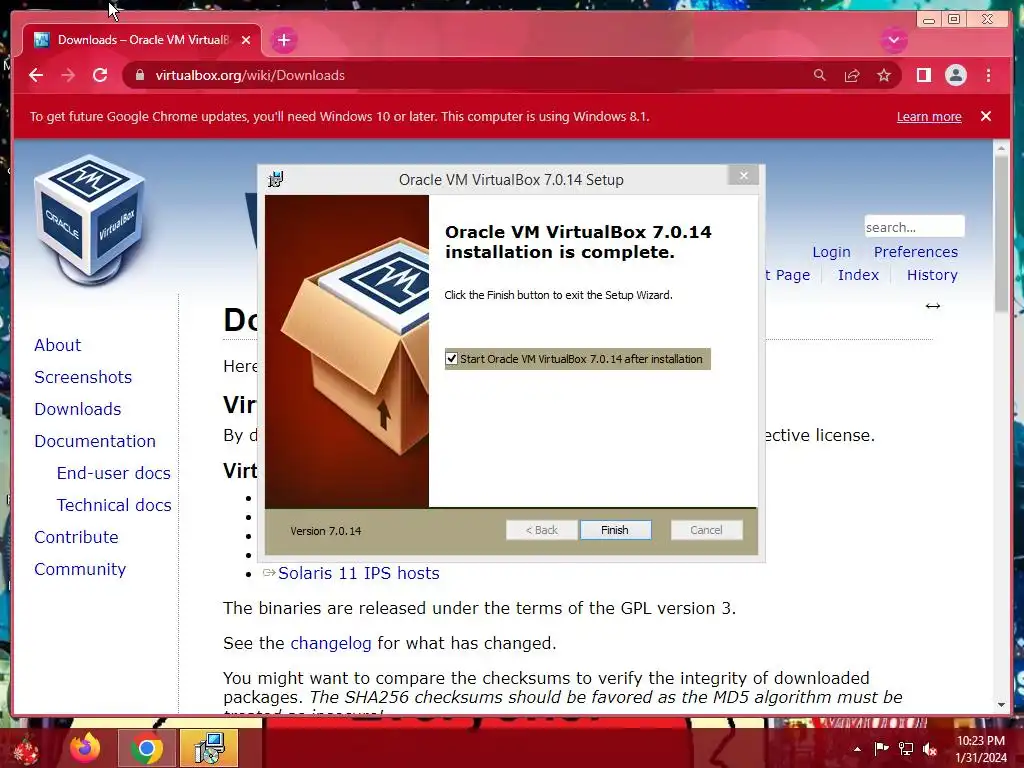Click the page scroll-down arrow
The image size is (1024, 768).
(x=1001, y=705)
